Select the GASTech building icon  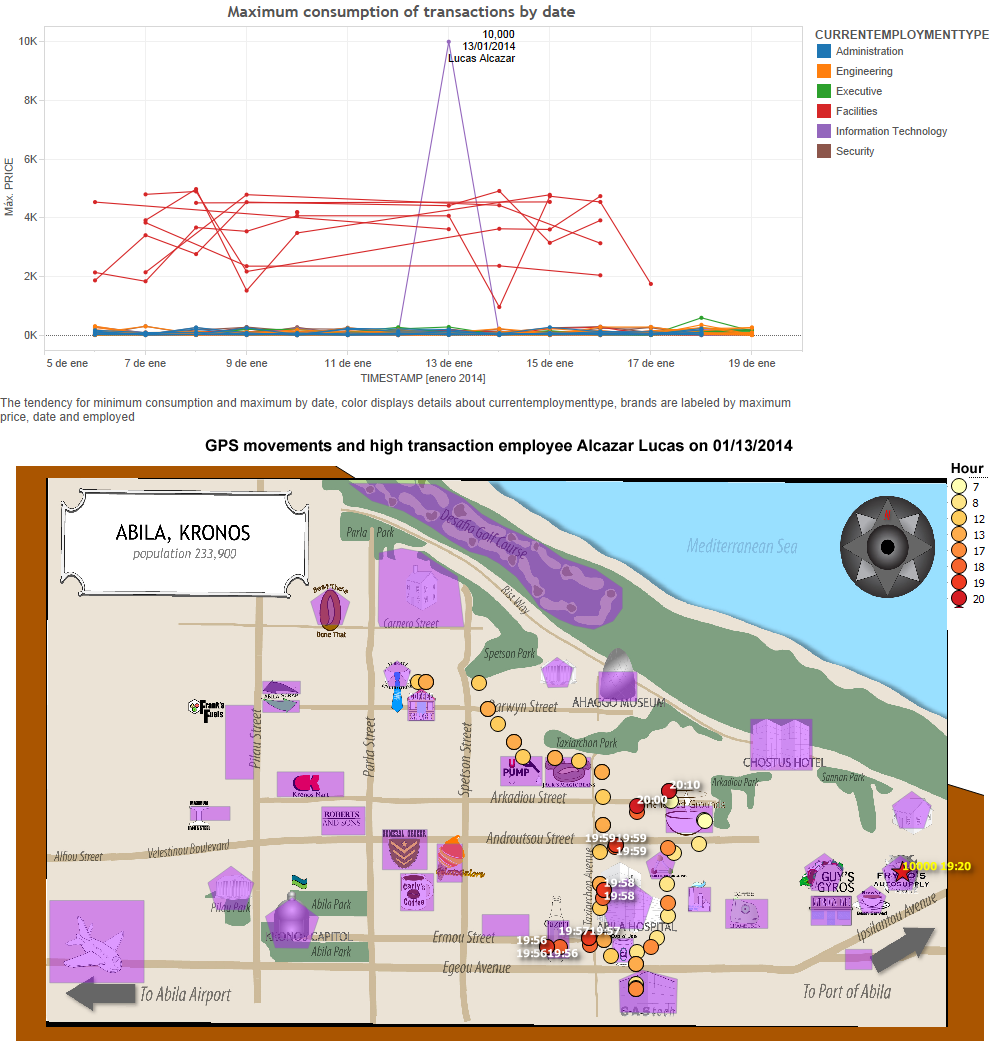coord(648,995)
